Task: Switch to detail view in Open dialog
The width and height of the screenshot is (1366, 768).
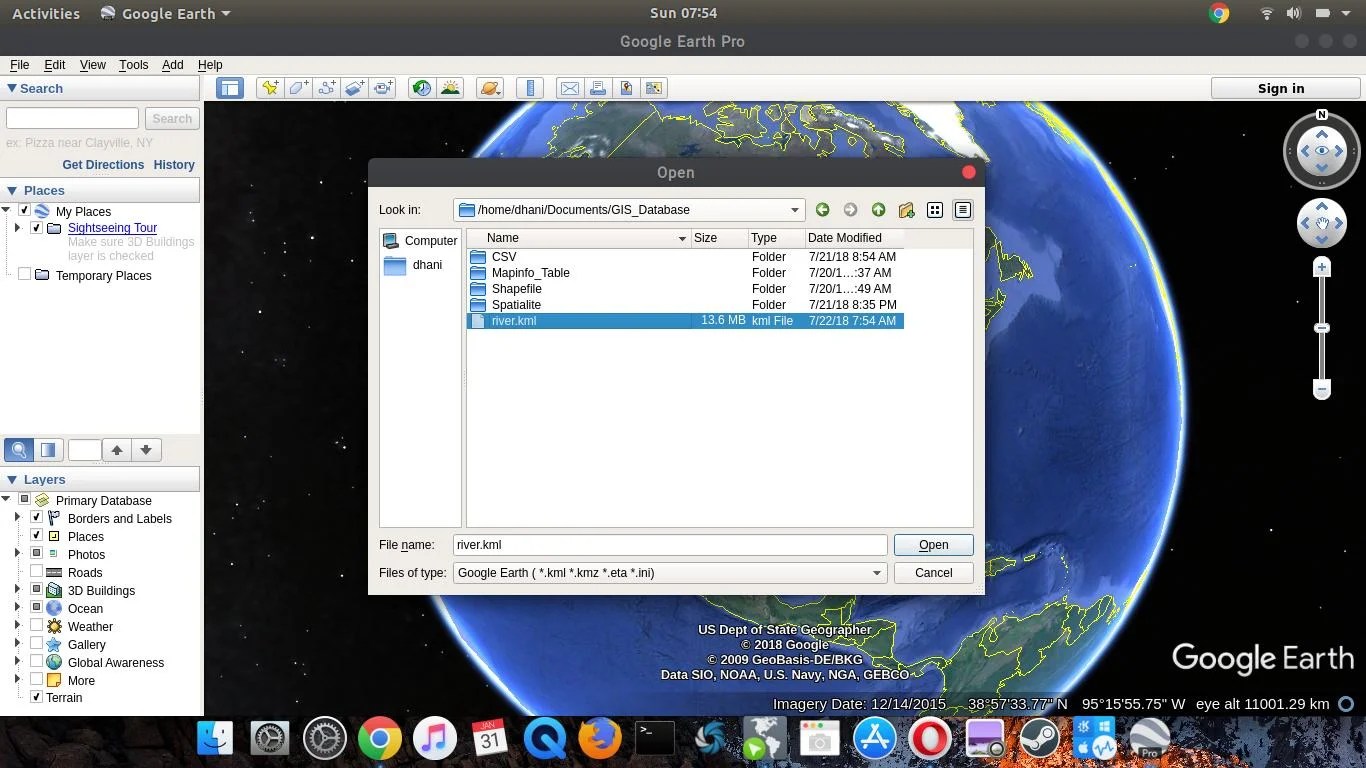Action: 962,210
